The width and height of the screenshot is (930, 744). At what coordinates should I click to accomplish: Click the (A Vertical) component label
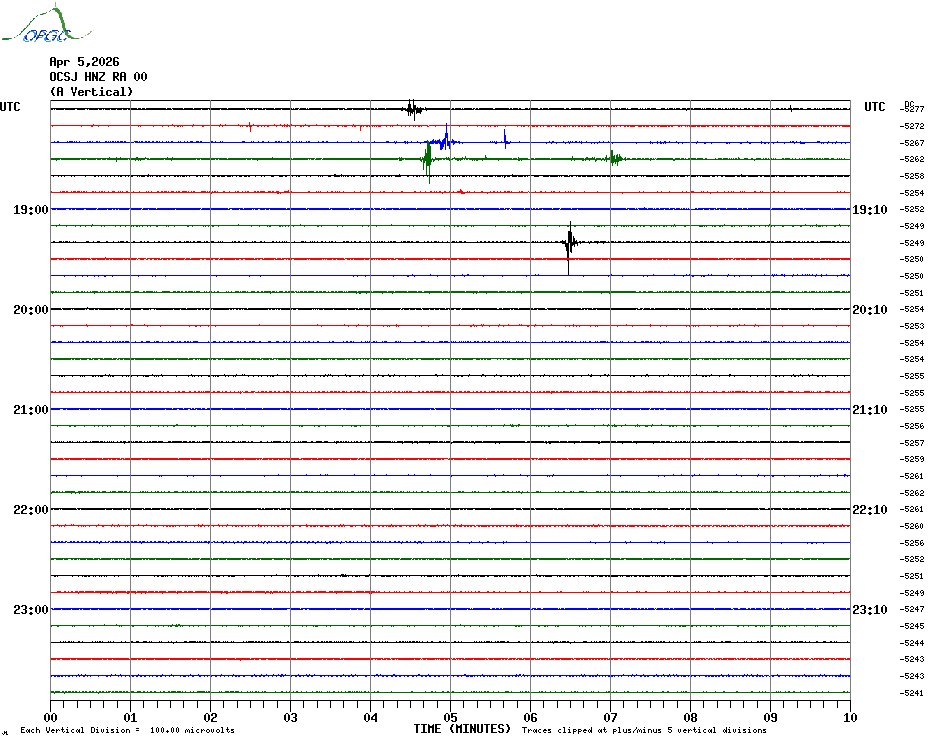coord(91,92)
